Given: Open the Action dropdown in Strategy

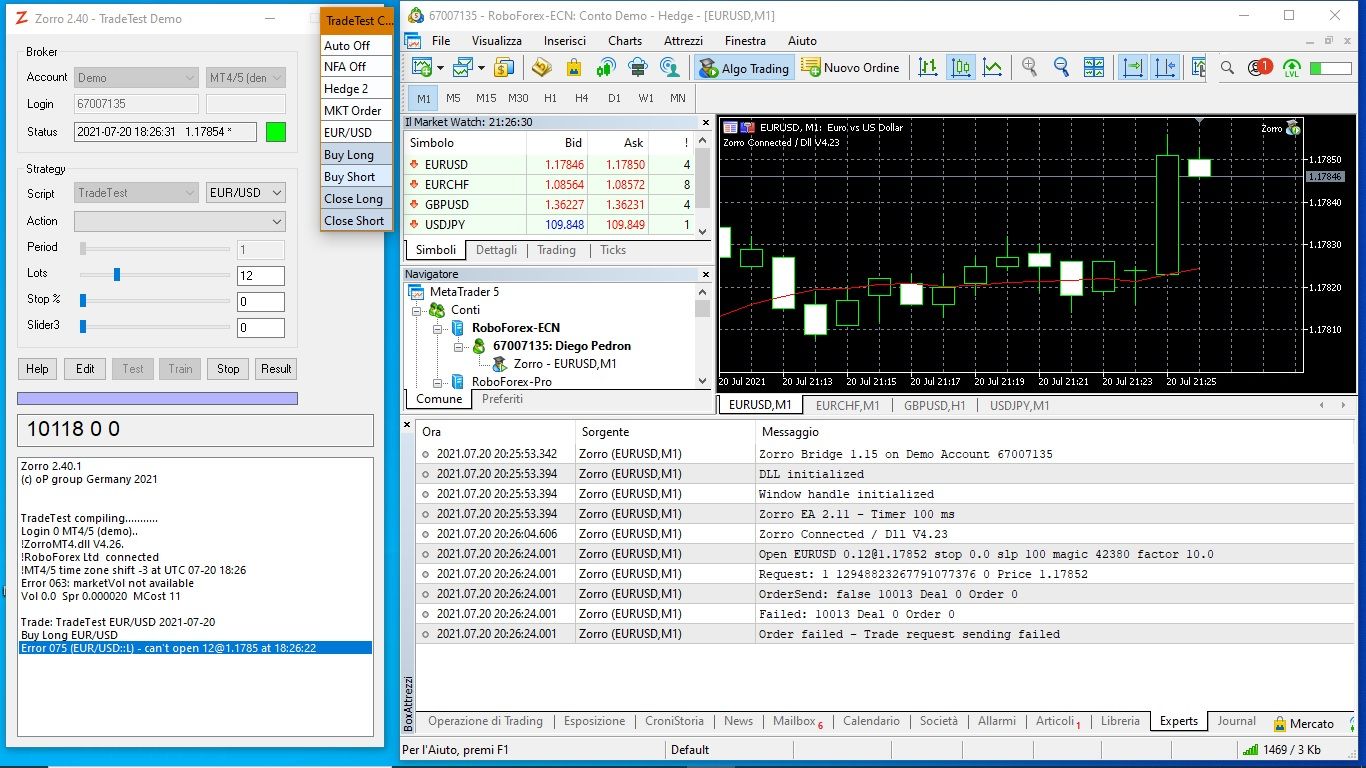Looking at the screenshot, I should 180,221.
